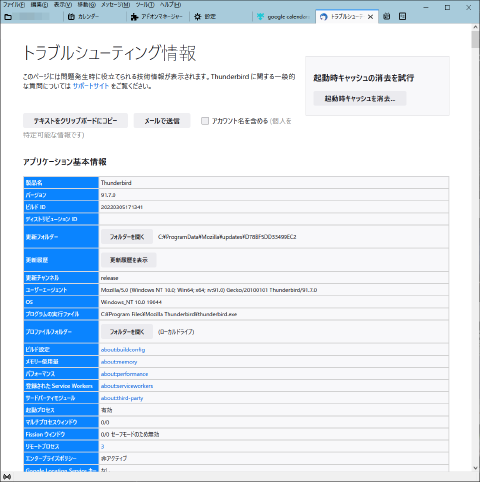Maximize the Thunderbird window
This screenshot has height=482, width=480.
click(447, 7)
